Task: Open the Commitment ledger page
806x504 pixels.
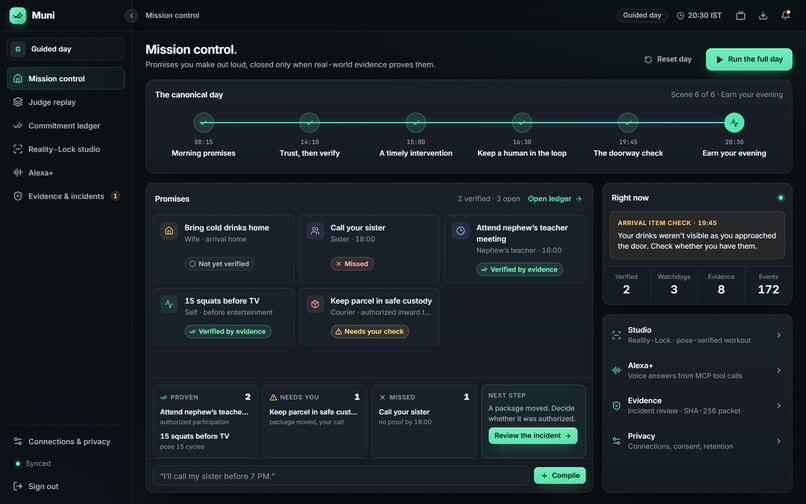Action: coord(66,125)
